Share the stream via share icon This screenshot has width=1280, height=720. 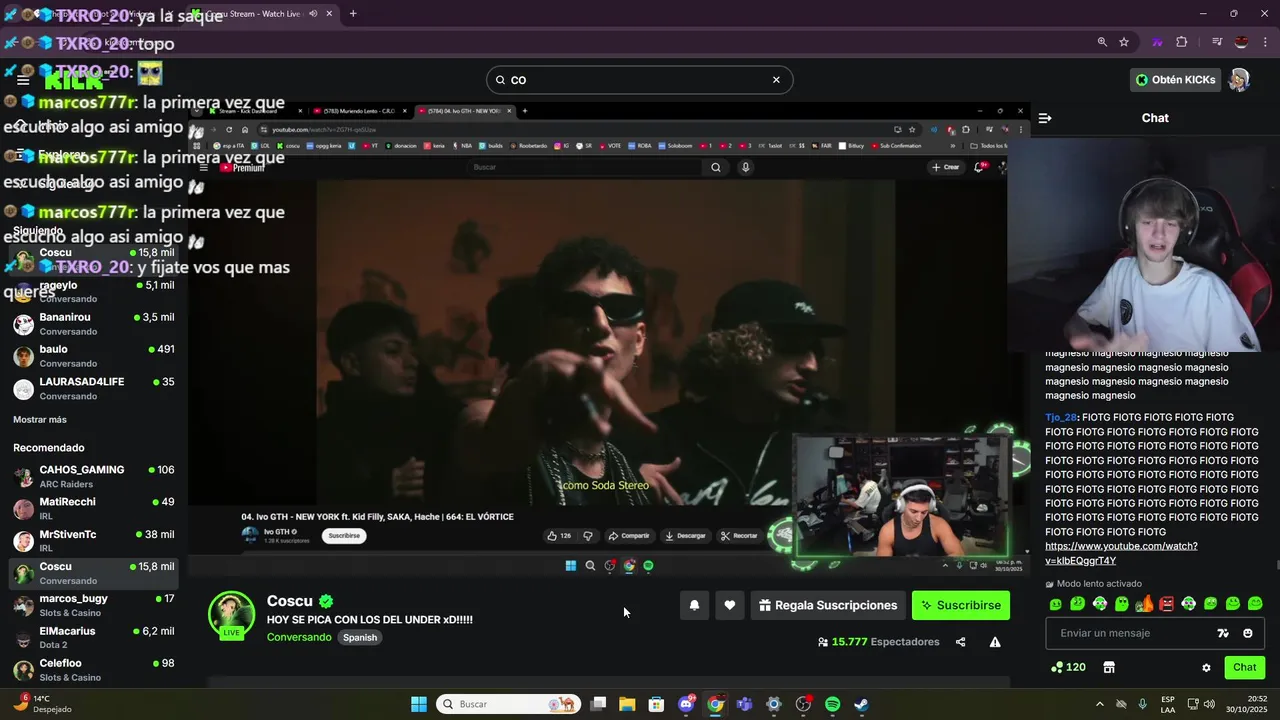[x=961, y=642]
